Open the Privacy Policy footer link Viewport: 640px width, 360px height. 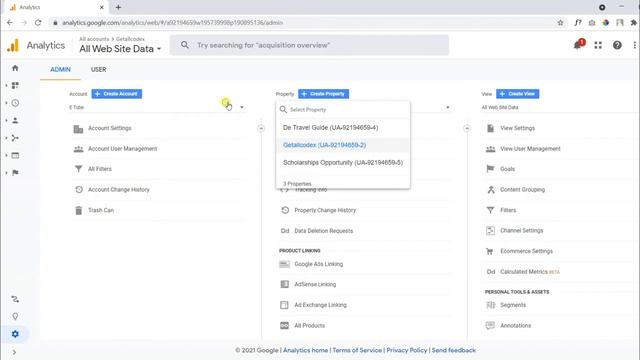tap(407, 350)
